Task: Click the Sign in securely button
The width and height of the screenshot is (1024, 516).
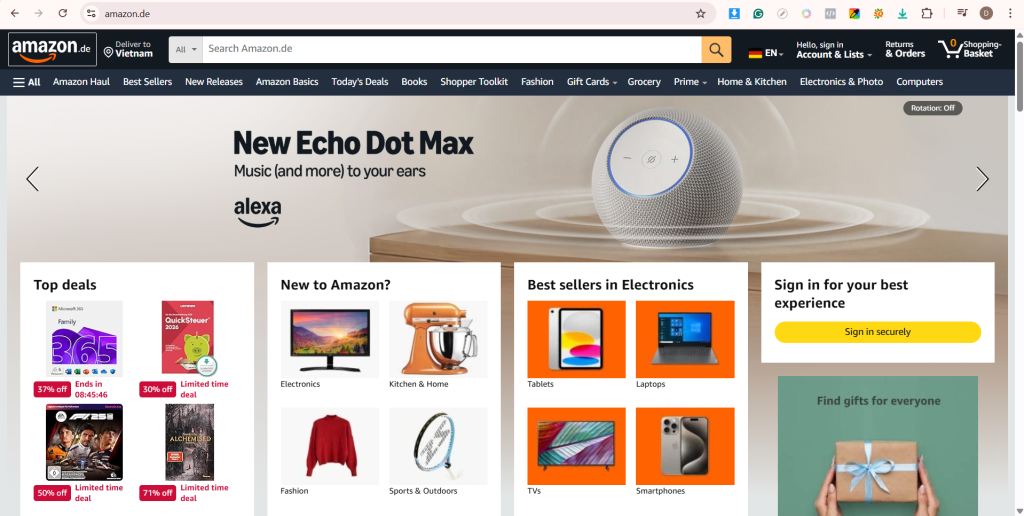Action: pos(877,332)
